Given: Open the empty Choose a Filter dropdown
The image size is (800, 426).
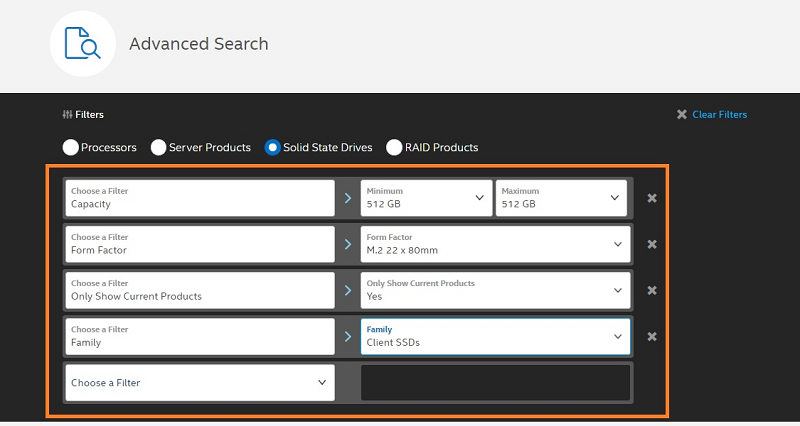Looking at the screenshot, I should (x=199, y=383).
